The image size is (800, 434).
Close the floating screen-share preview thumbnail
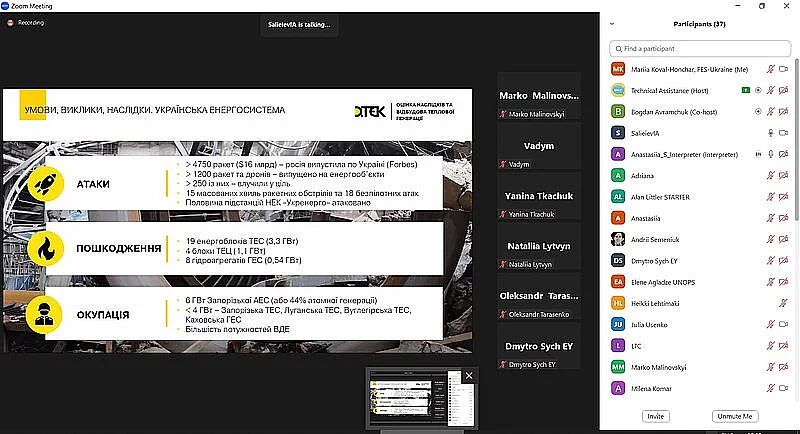[469, 376]
